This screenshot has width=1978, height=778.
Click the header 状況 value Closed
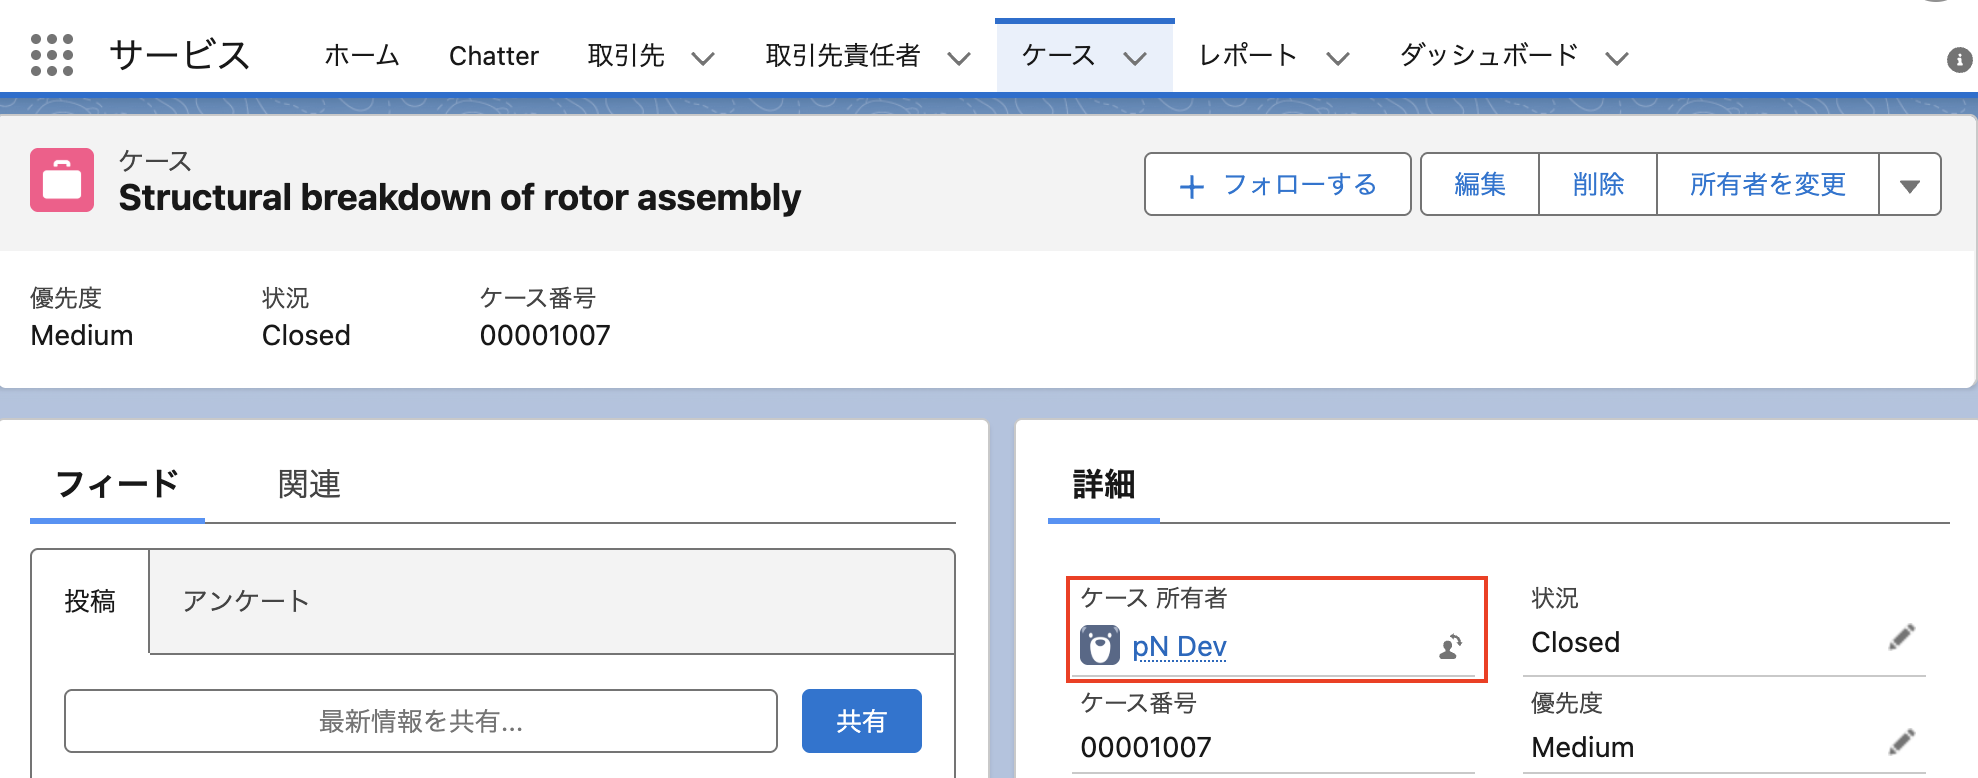(306, 335)
